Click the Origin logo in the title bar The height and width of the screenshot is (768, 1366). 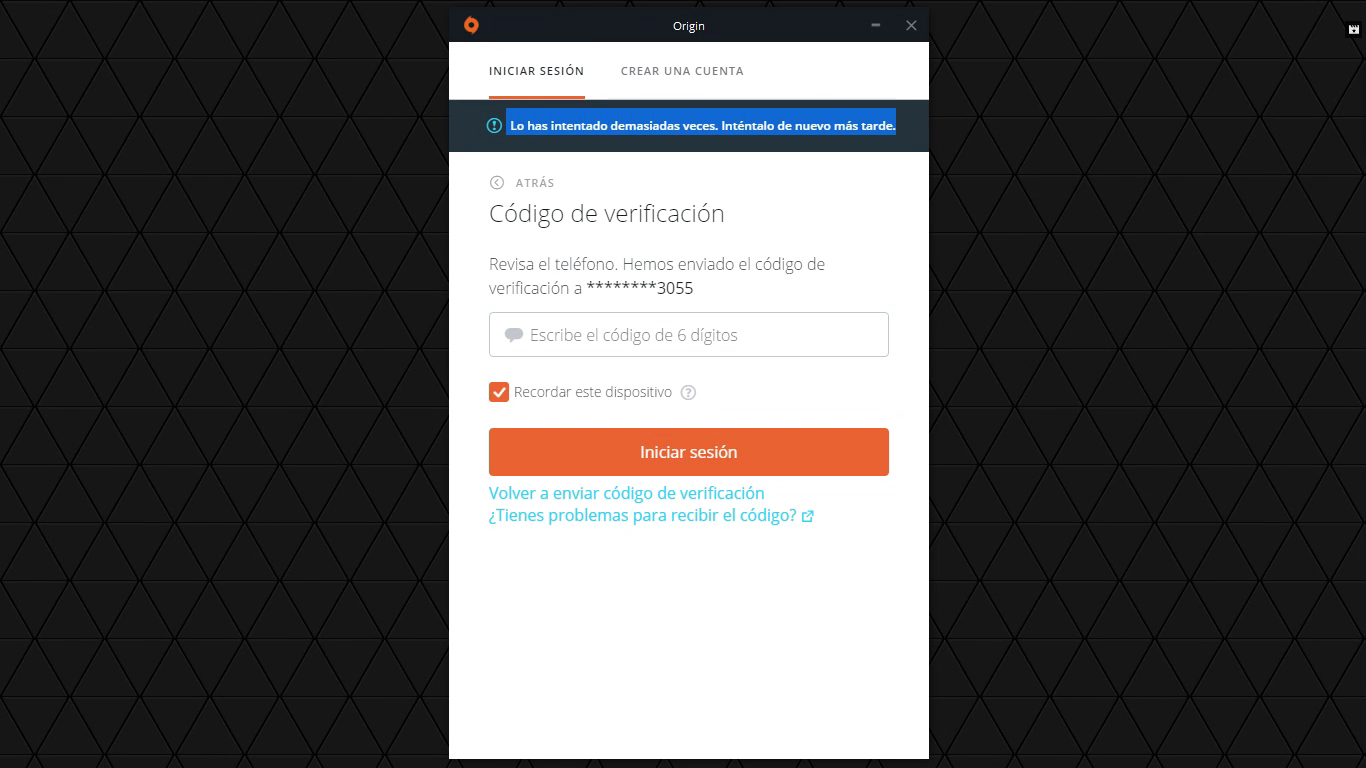(471, 25)
